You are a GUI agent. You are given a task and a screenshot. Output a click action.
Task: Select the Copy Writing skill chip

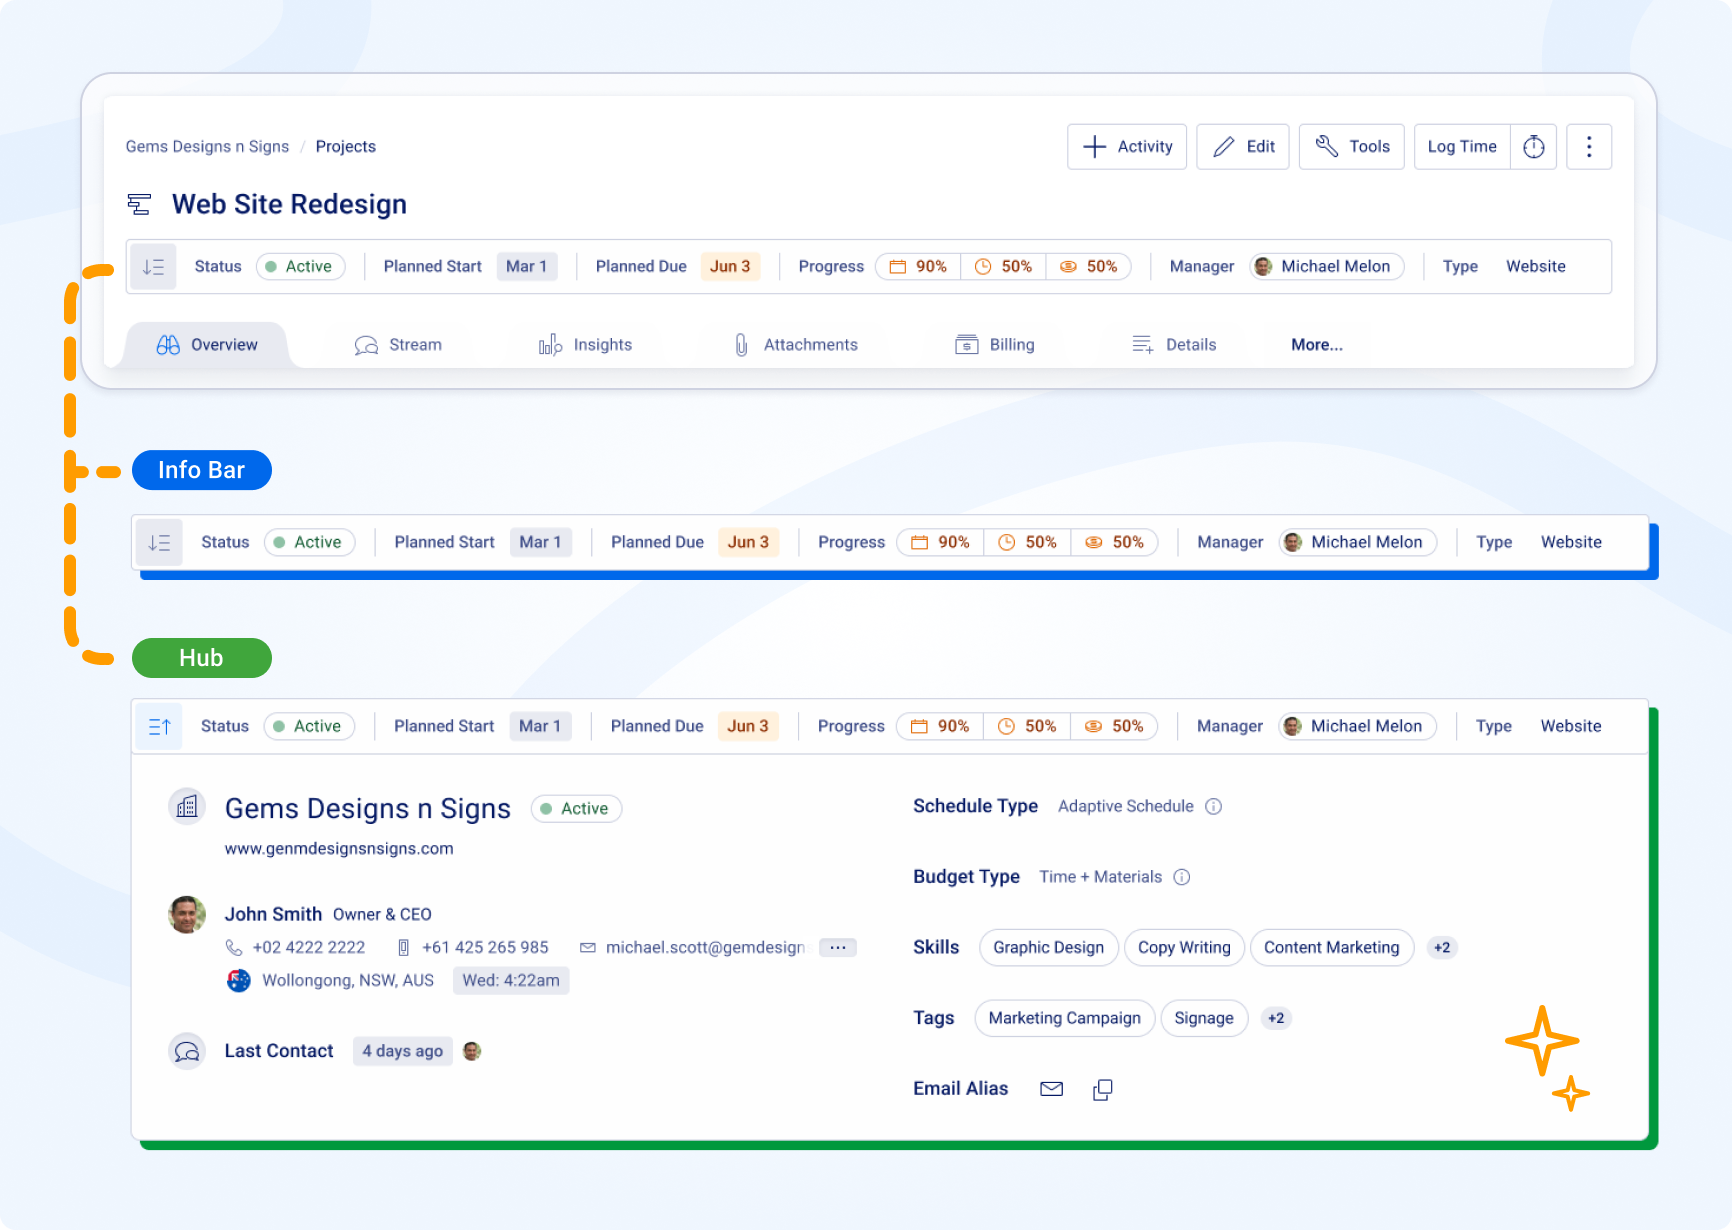tap(1184, 948)
